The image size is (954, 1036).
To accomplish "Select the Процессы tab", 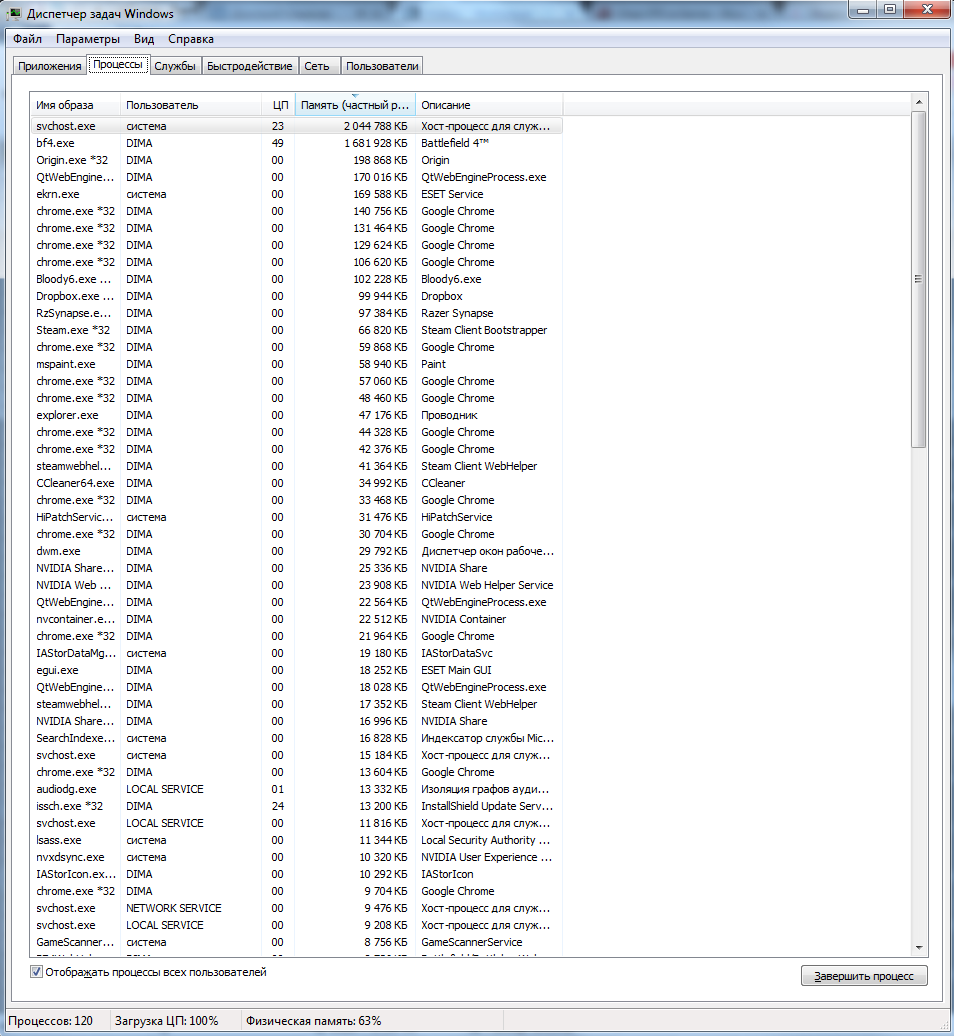I will [118, 65].
